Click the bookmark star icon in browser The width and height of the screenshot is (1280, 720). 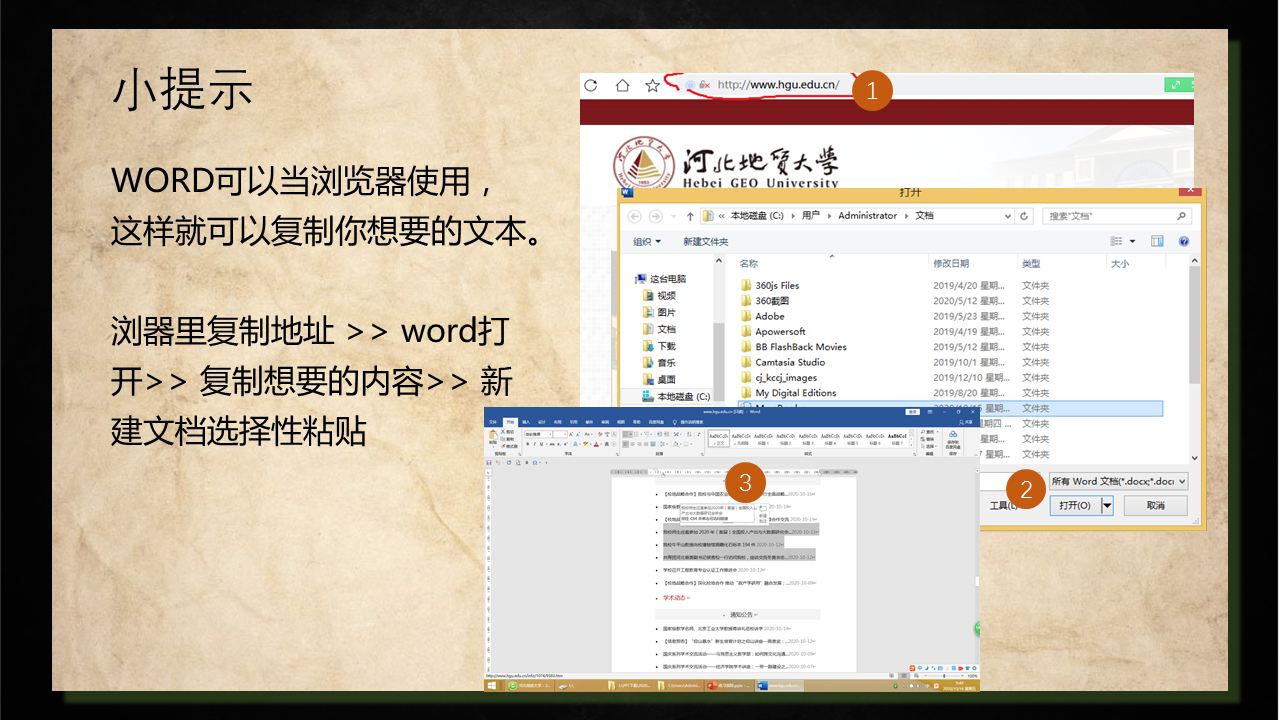click(652, 85)
